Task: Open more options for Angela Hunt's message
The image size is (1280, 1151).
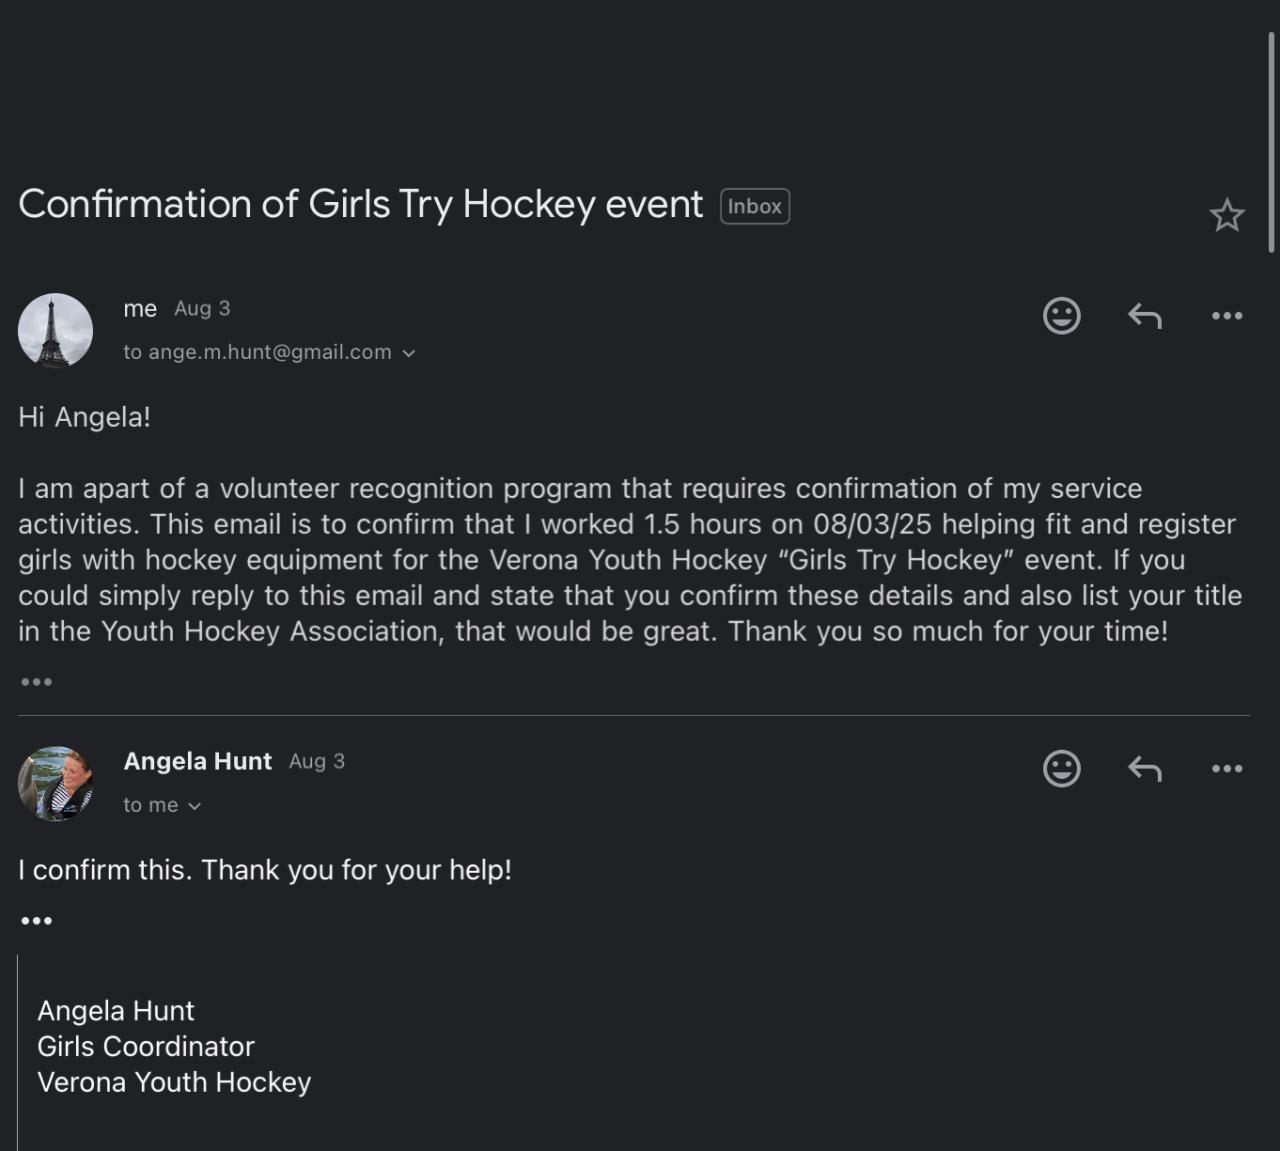Action: coord(1227,769)
